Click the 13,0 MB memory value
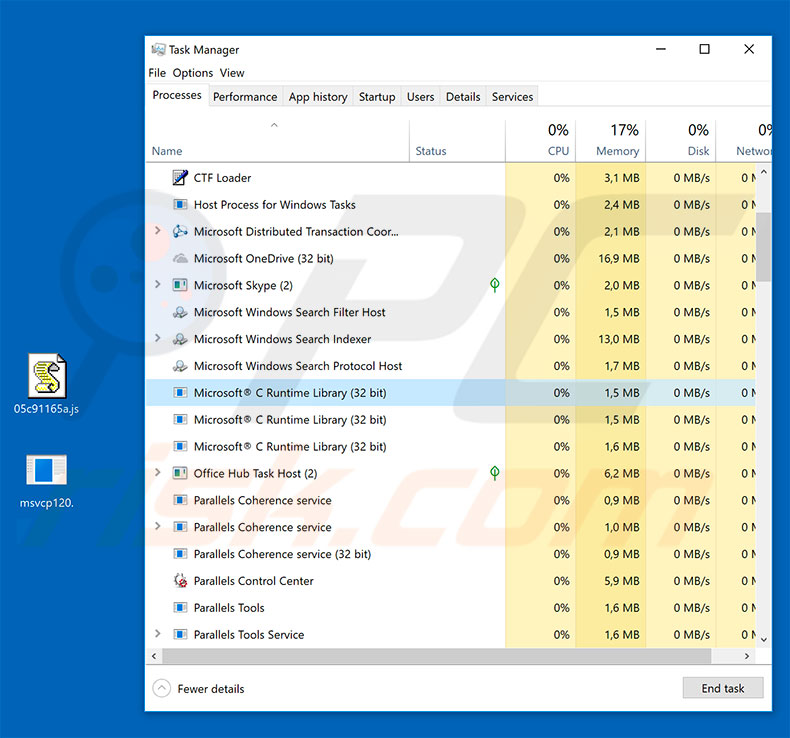The width and height of the screenshot is (790, 738). coord(619,339)
